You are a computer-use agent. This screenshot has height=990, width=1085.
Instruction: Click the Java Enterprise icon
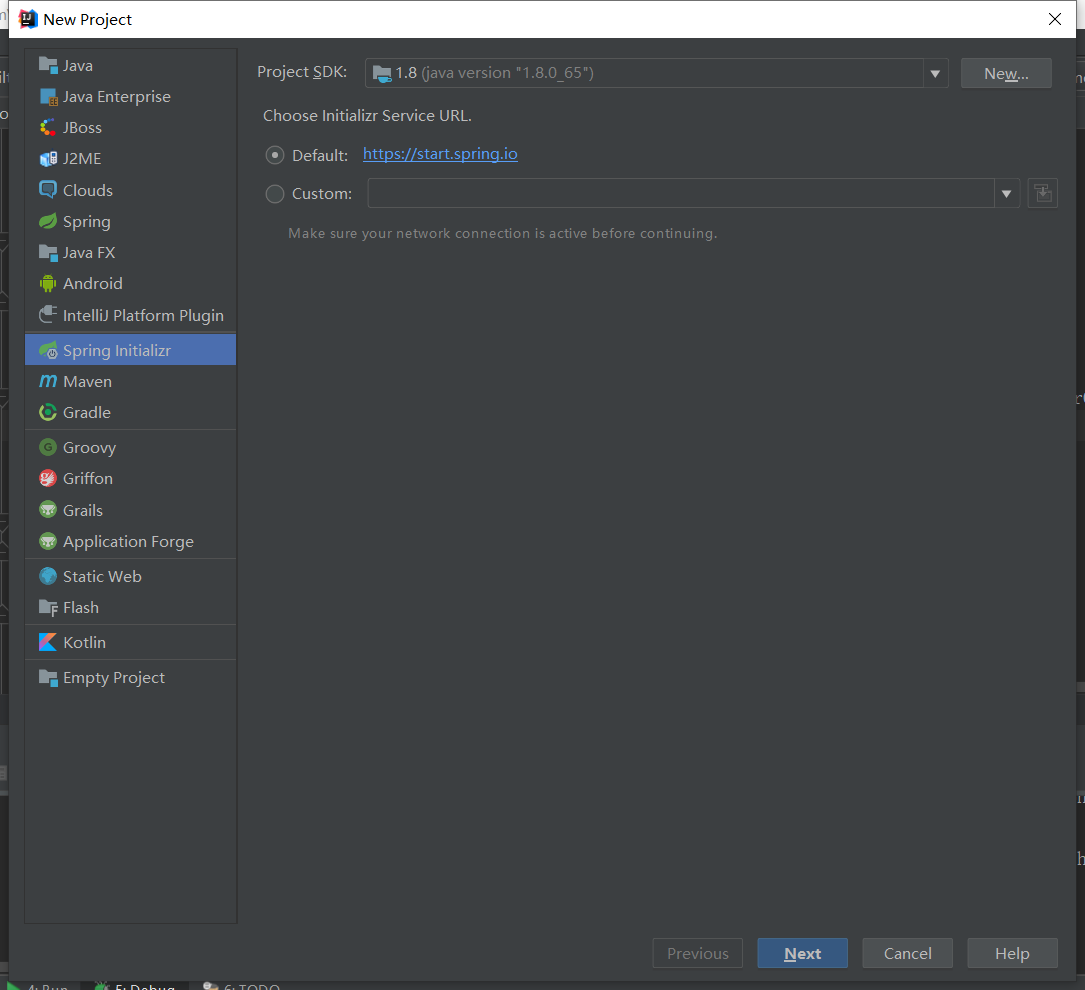point(48,97)
